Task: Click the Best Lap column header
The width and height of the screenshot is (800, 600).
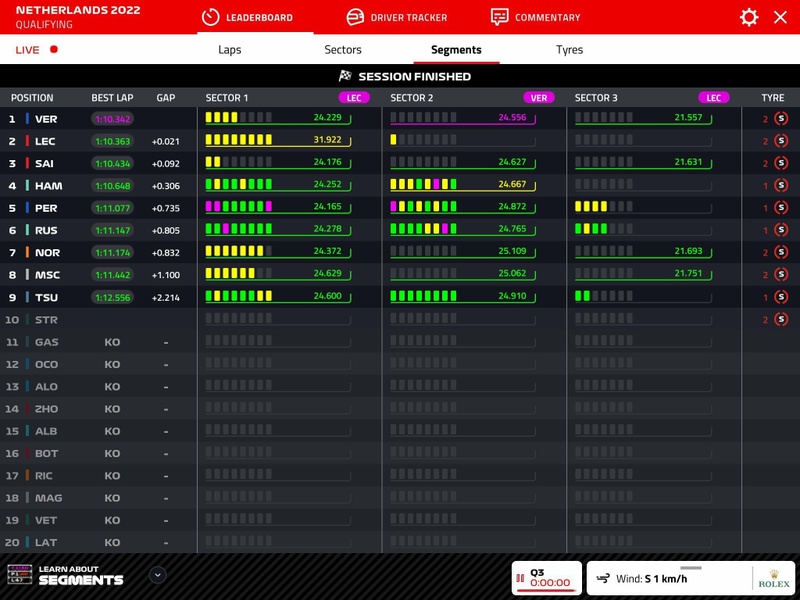Action: pos(112,98)
